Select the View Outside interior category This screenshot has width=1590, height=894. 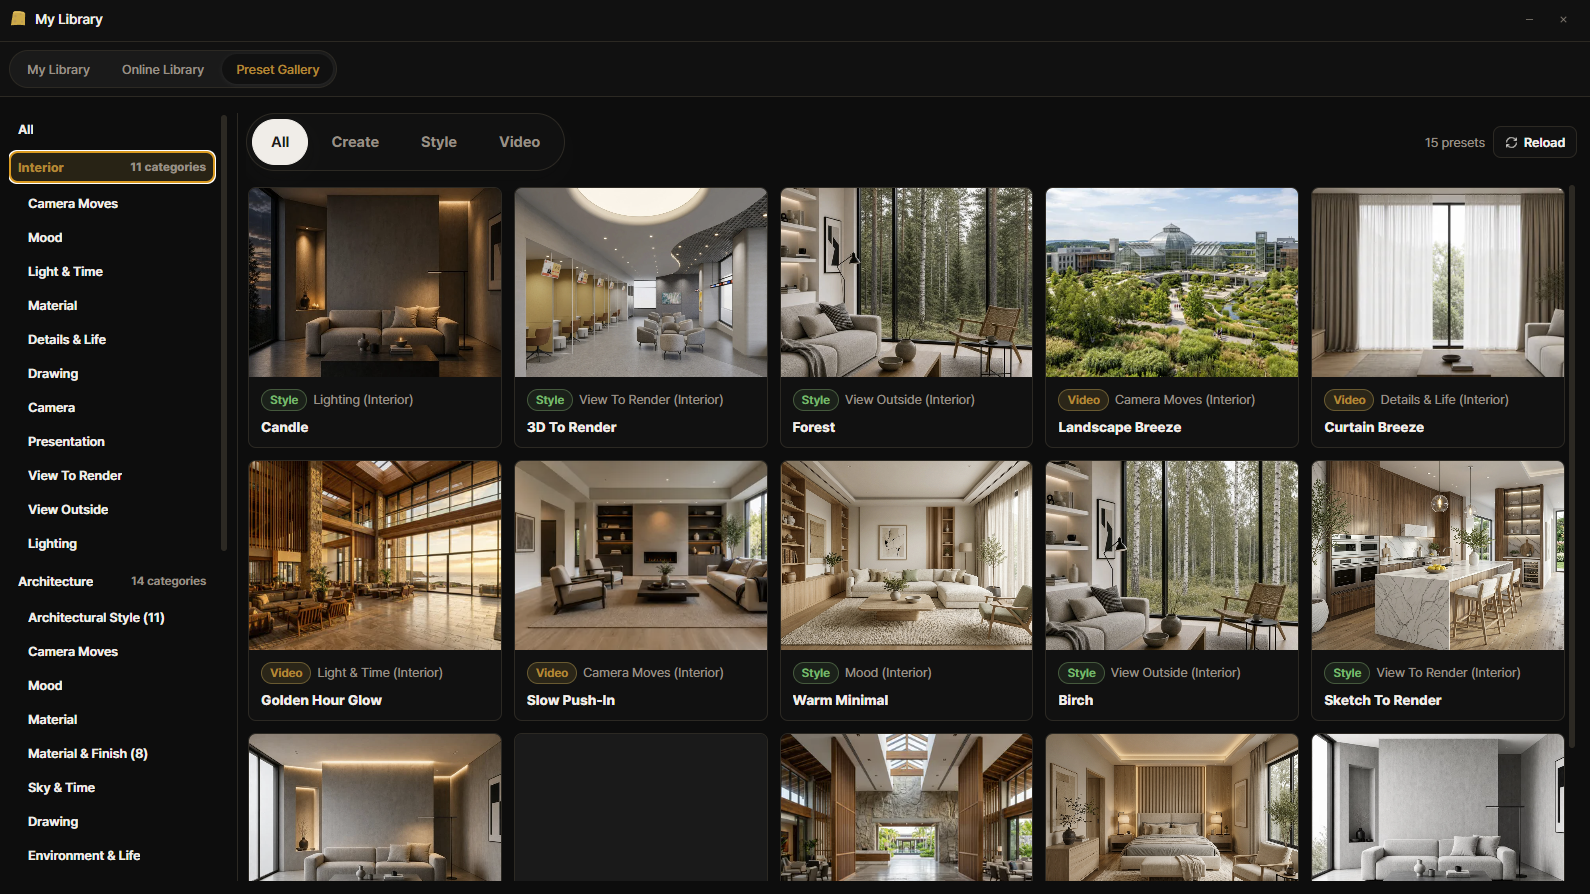68,509
